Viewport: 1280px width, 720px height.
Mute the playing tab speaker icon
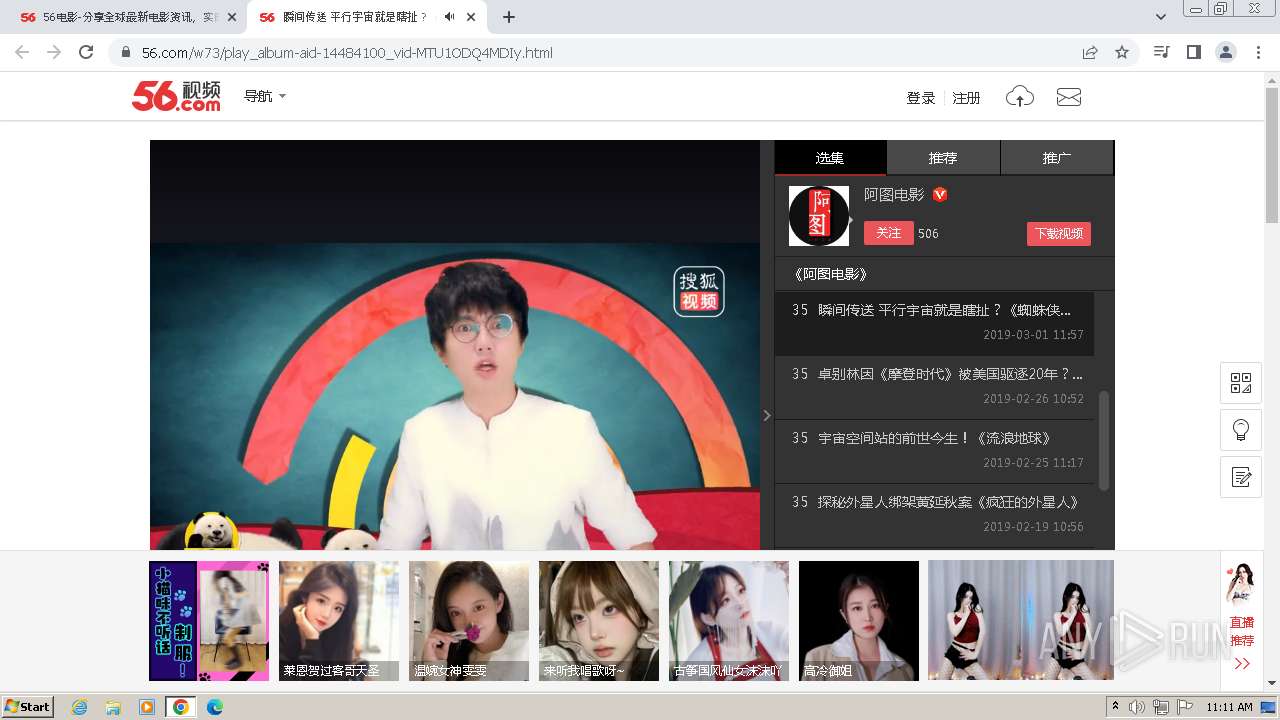[x=449, y=17]
